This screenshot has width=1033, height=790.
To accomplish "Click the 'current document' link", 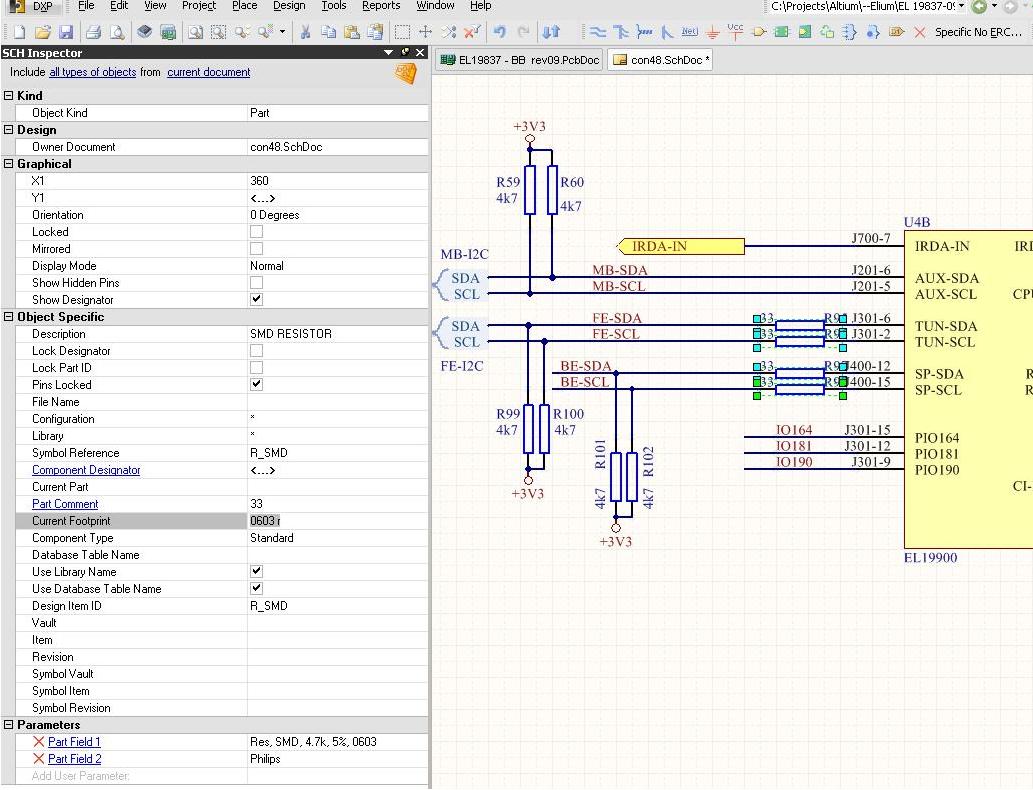I will (x=208, y=72).
